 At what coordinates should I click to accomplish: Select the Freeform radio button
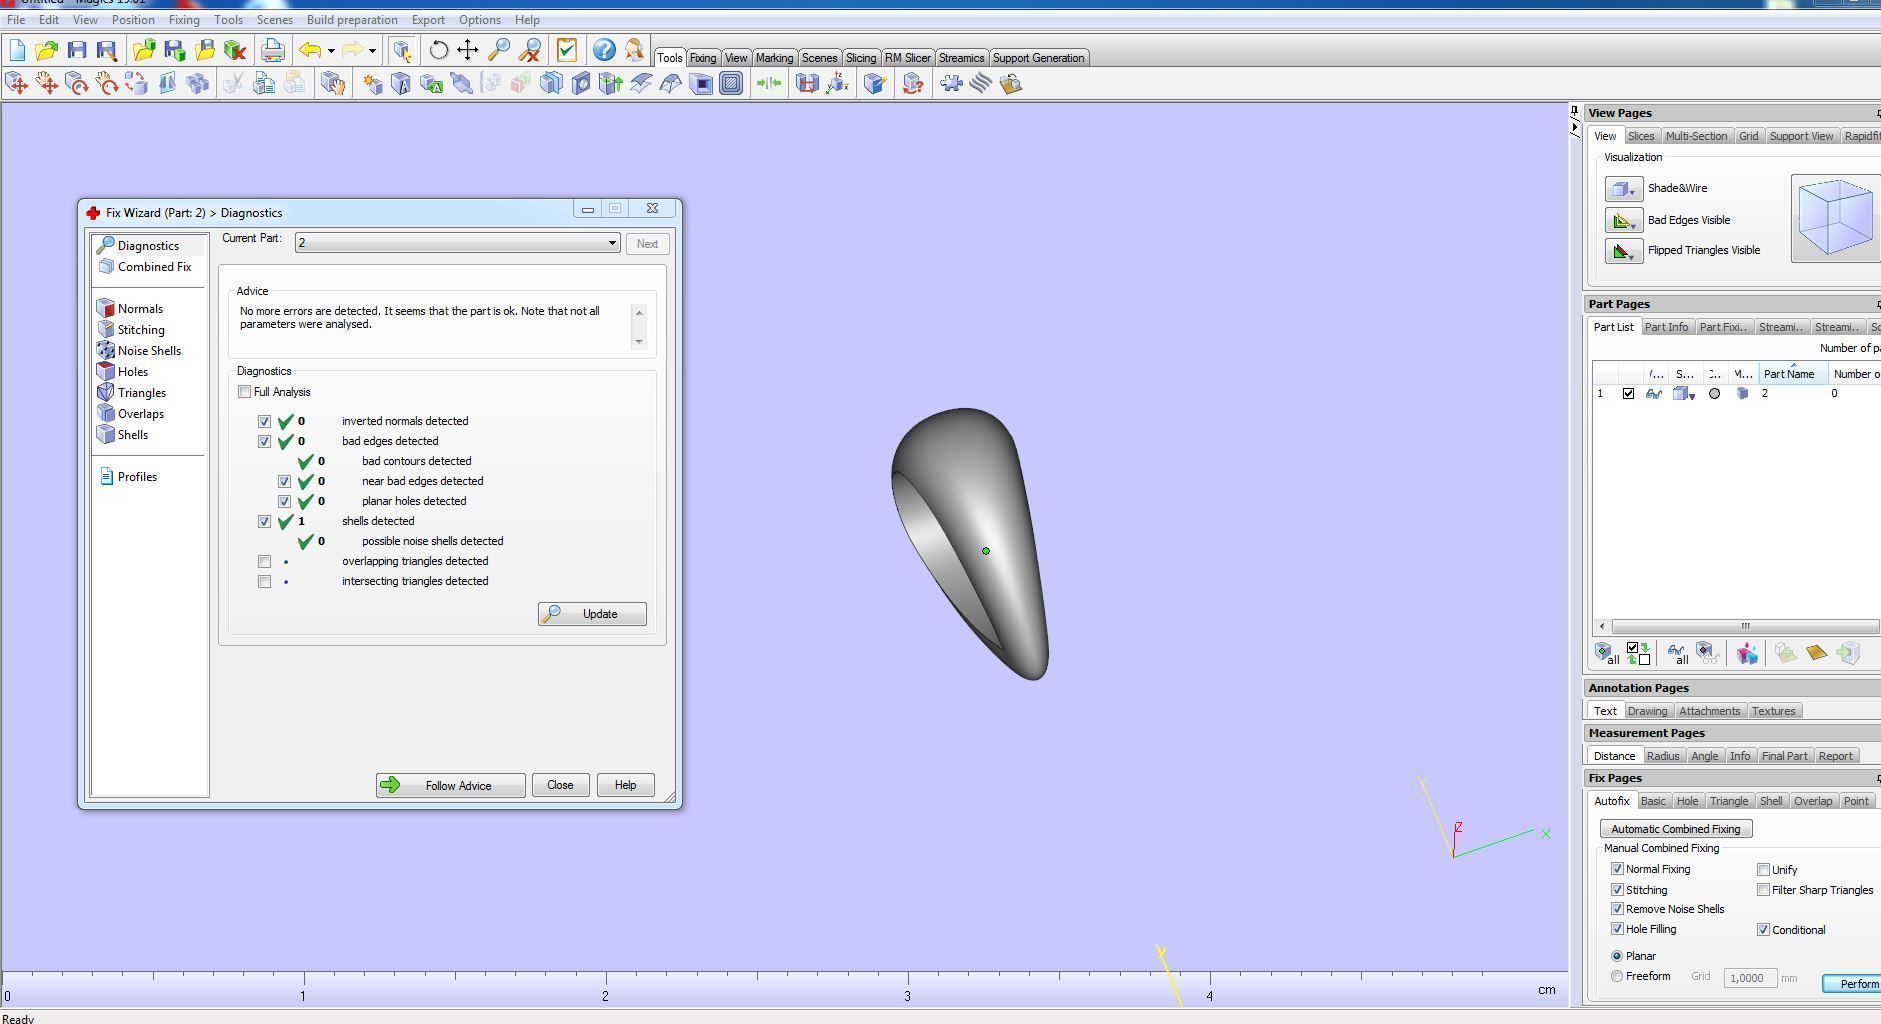(1616, 976)
